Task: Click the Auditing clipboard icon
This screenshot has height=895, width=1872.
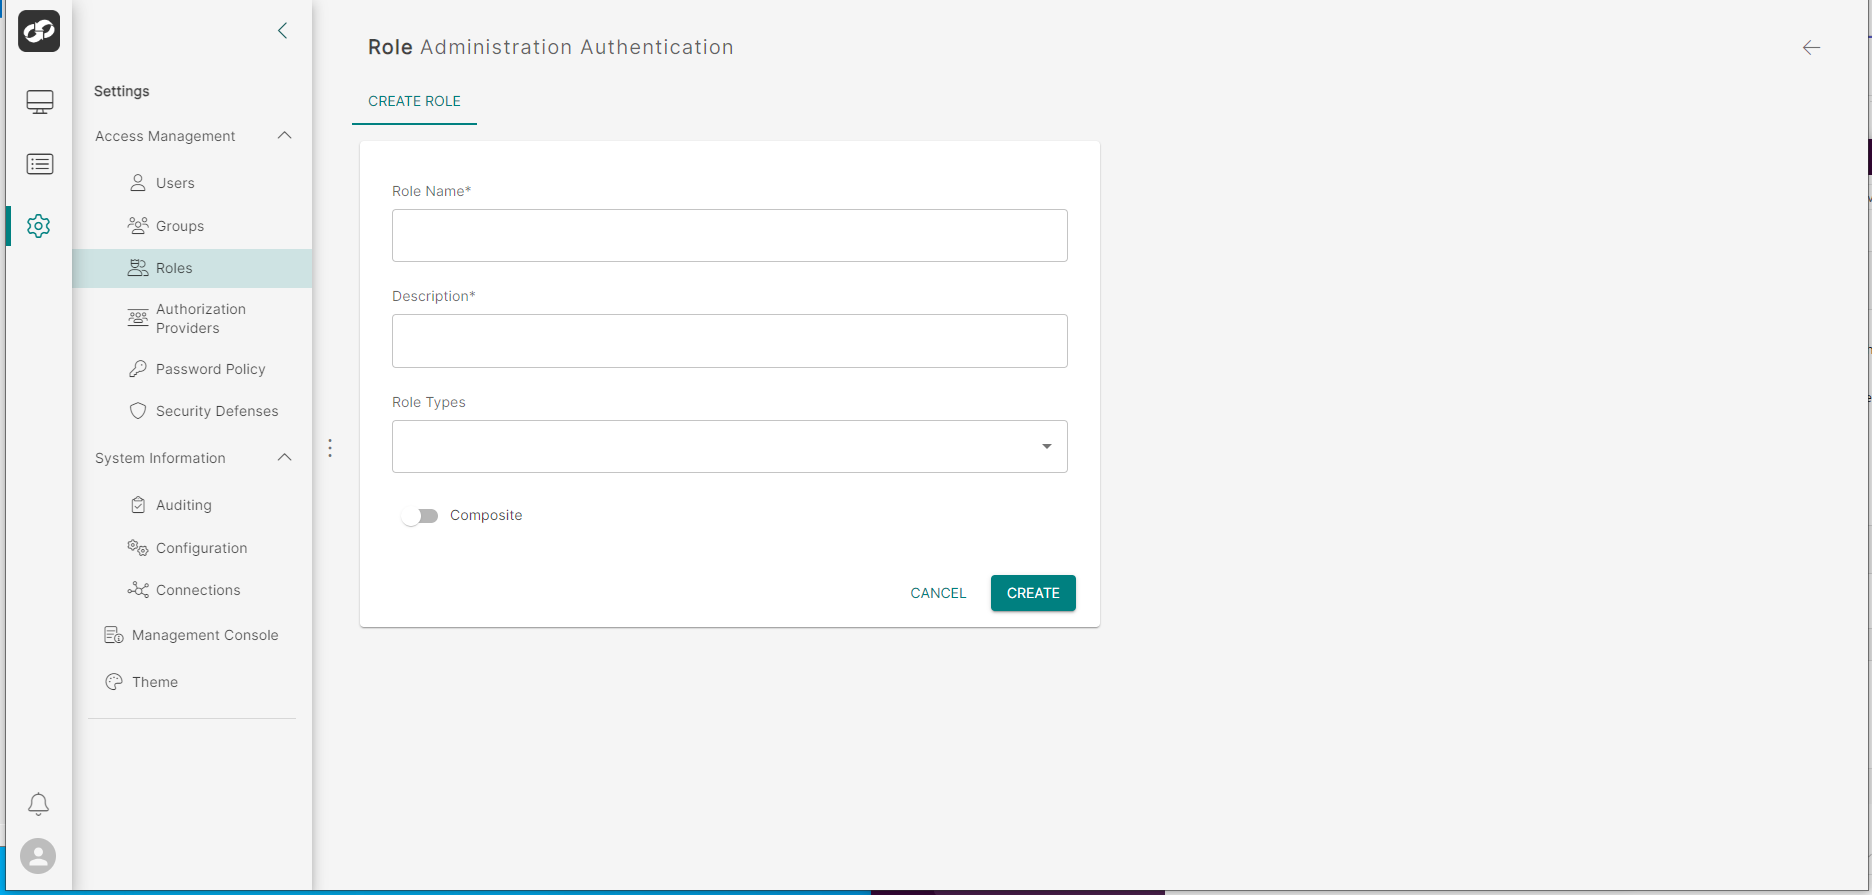Action: 138,505
